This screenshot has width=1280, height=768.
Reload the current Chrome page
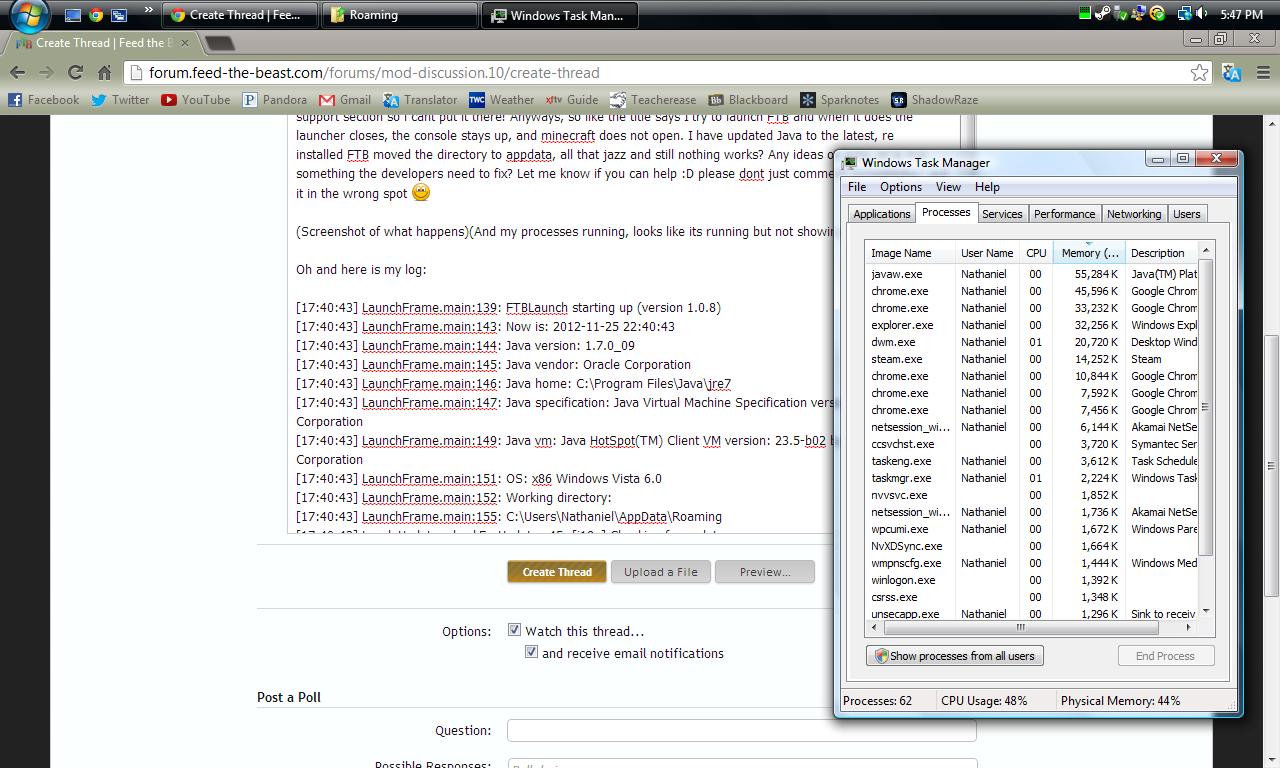pos(75,72)
